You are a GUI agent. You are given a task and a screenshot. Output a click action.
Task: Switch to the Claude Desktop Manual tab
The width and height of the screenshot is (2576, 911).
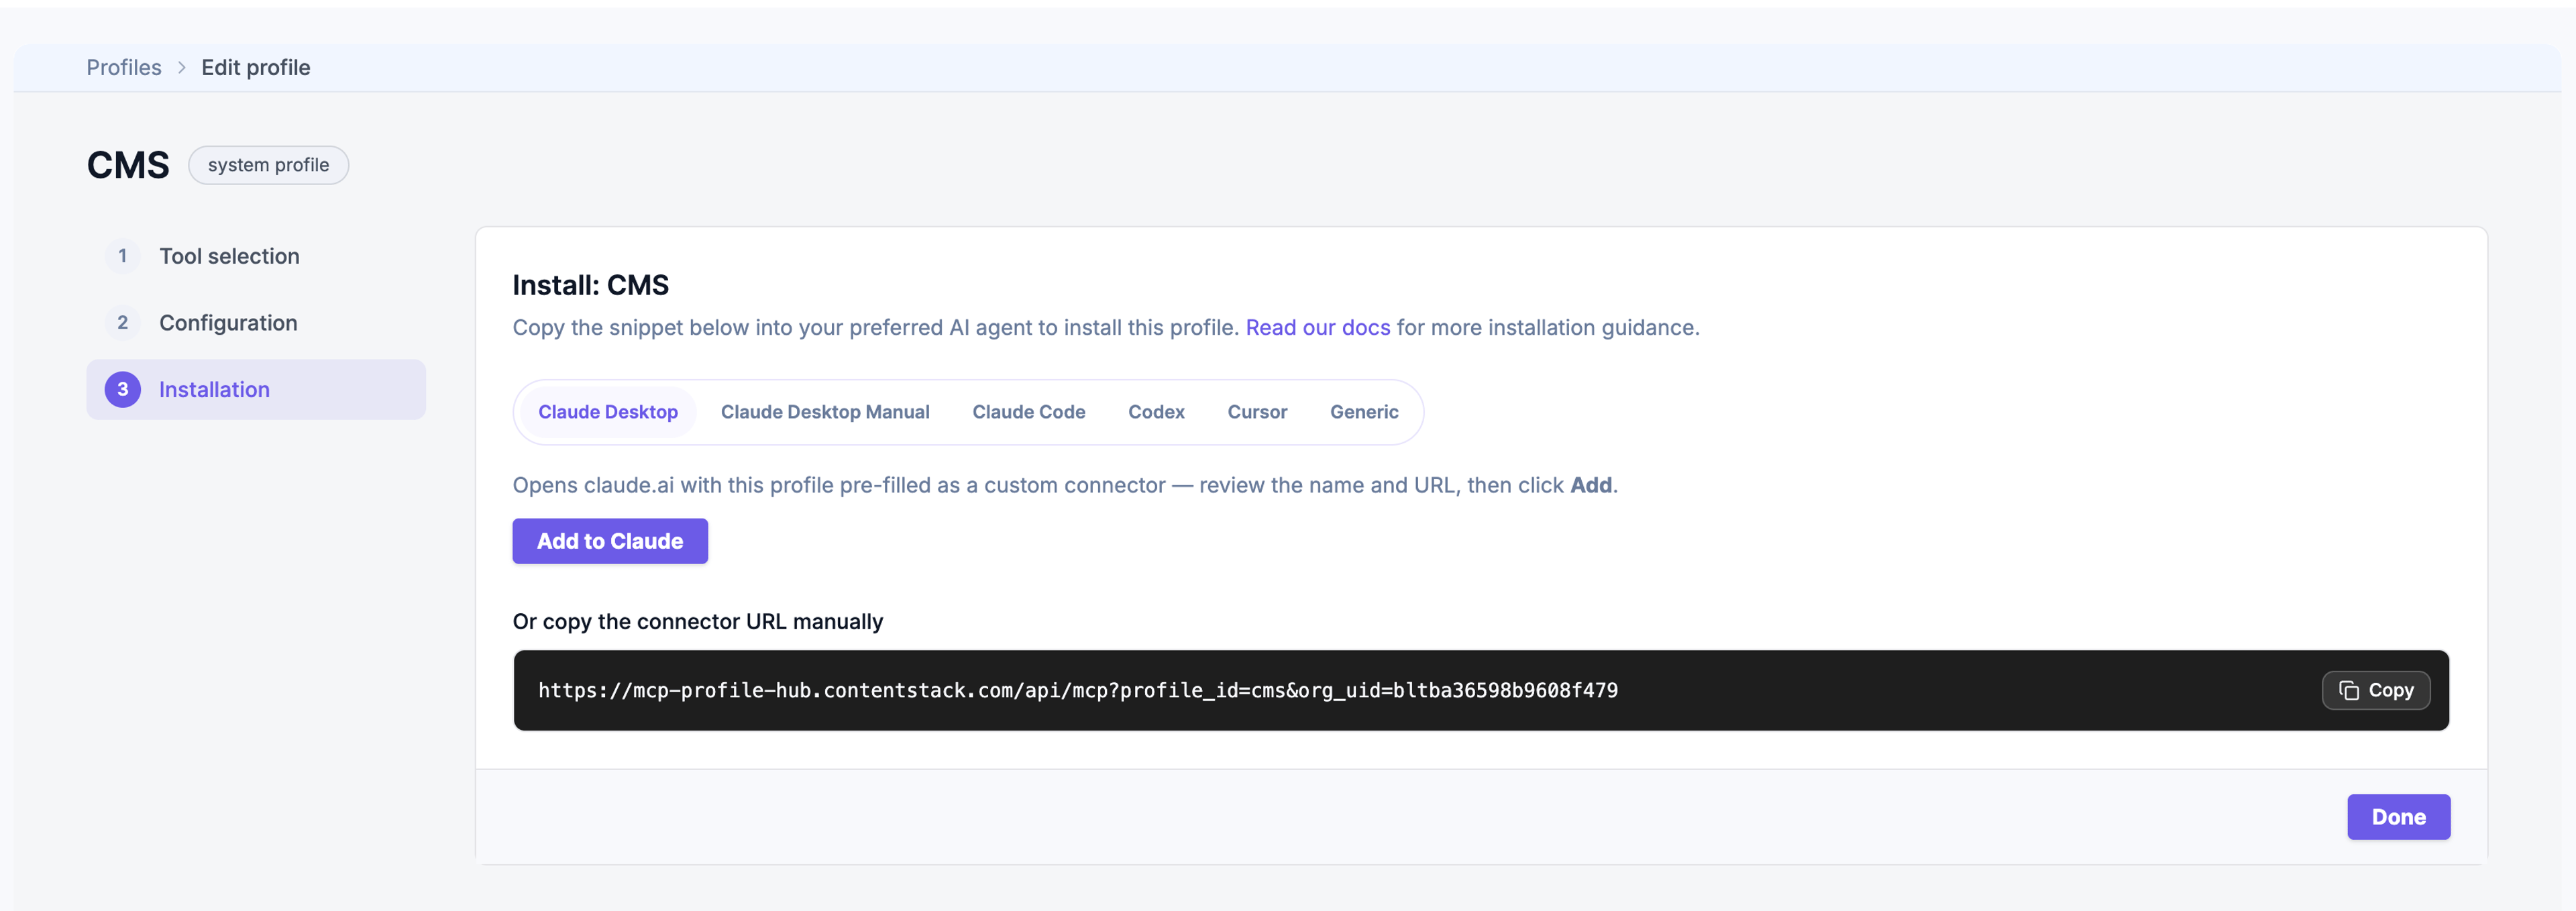click(825, 412)
